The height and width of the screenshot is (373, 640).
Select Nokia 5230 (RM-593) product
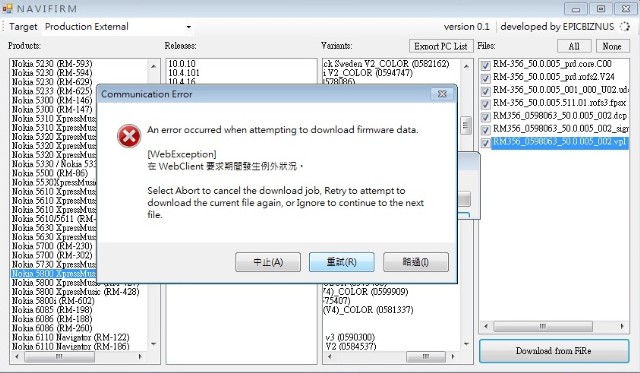pyautogui.click(x=52, y=64)
